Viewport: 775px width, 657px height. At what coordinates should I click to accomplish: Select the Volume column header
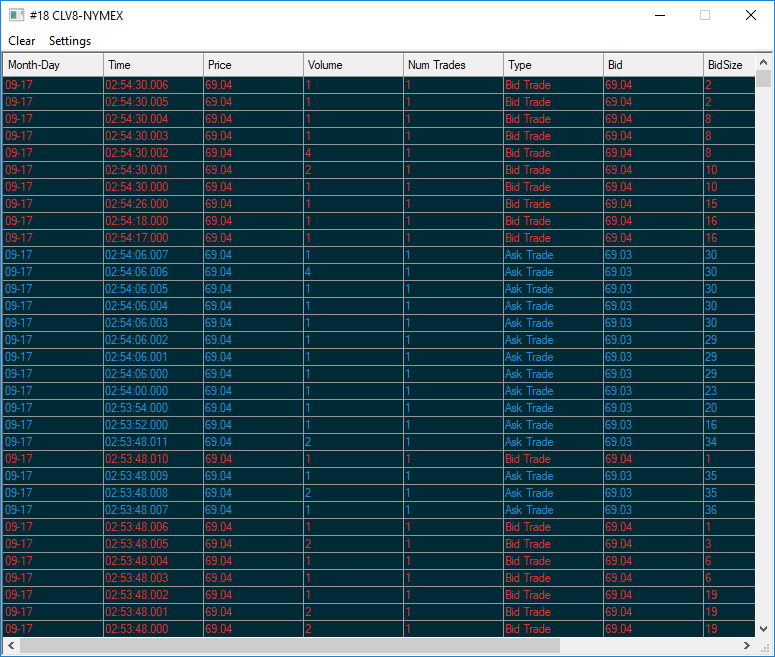pyautogui.click(x=353, y=65)
